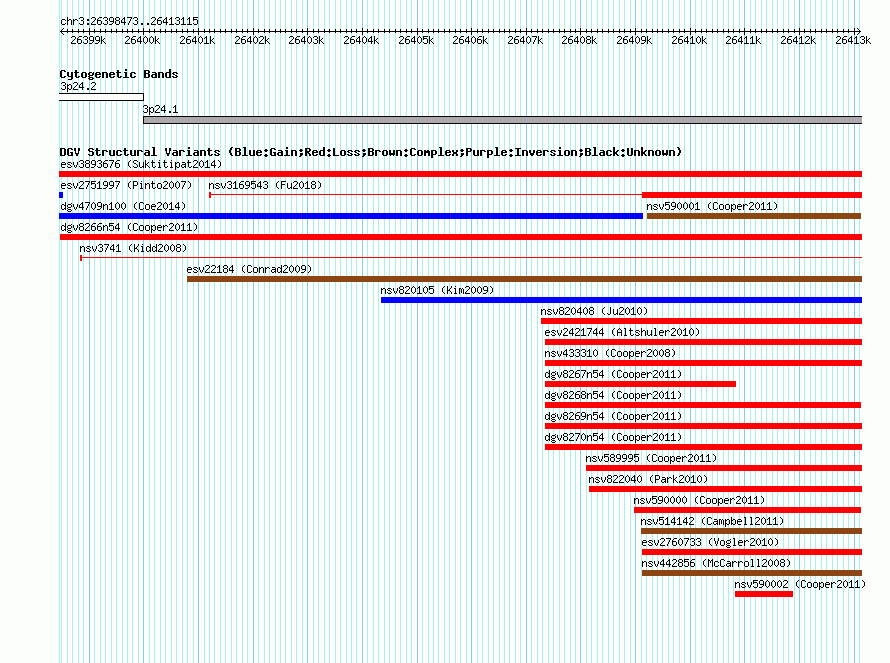Click the ruler's right end arrow

(858, 31)
